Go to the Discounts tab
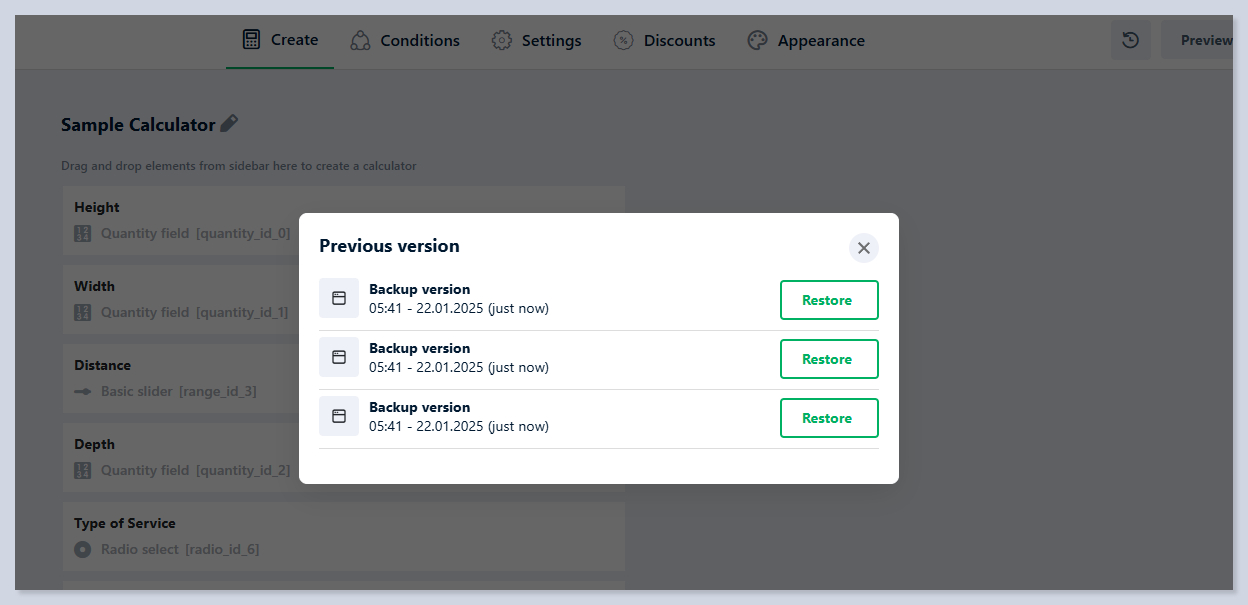1248x605 pixels. point(664,41)
